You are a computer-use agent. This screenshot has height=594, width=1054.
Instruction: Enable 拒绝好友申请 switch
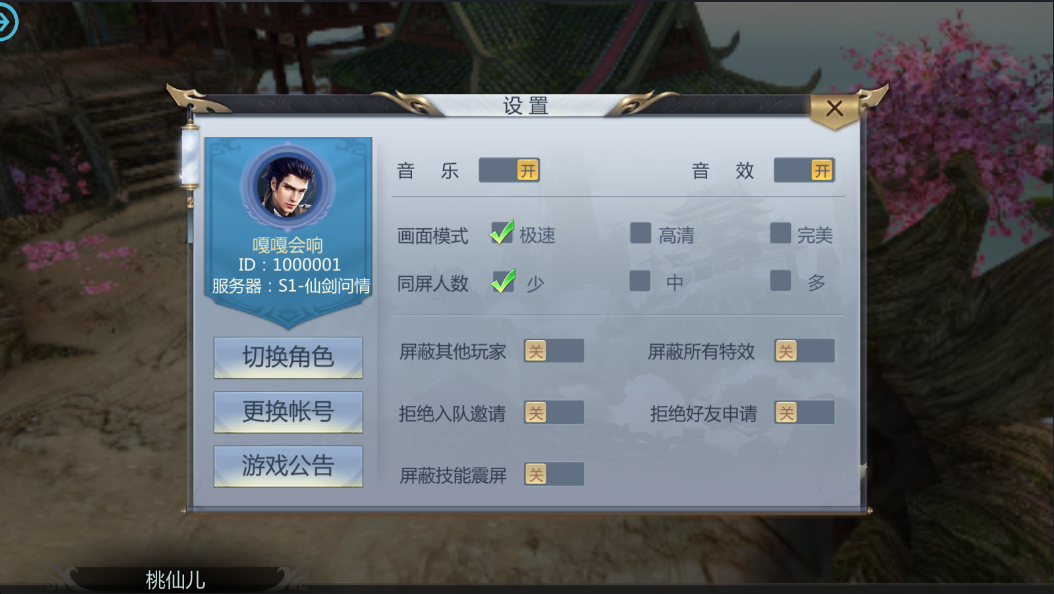(805, 413)
